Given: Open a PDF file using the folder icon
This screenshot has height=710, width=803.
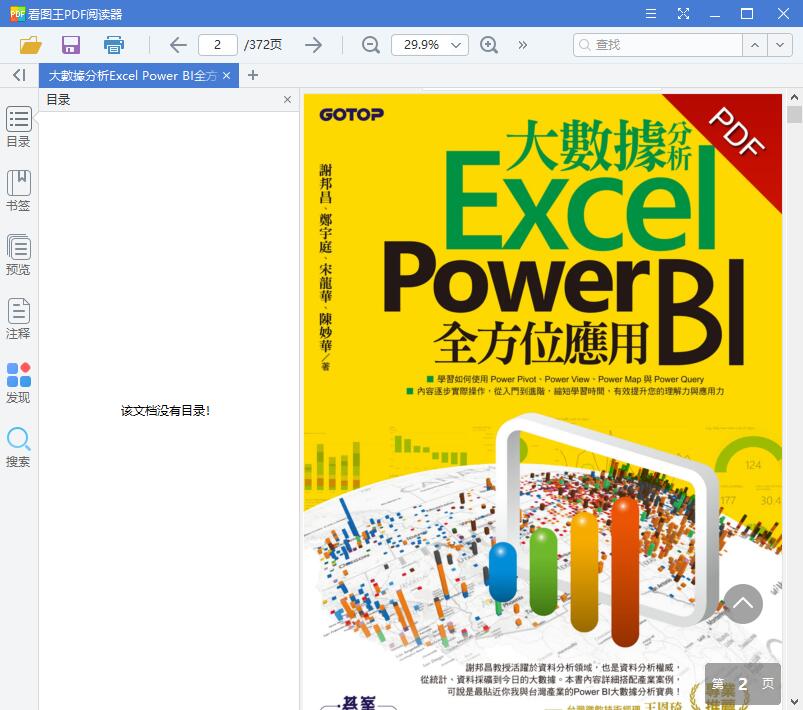Looking at the screenshot, I should click(29, 44).
